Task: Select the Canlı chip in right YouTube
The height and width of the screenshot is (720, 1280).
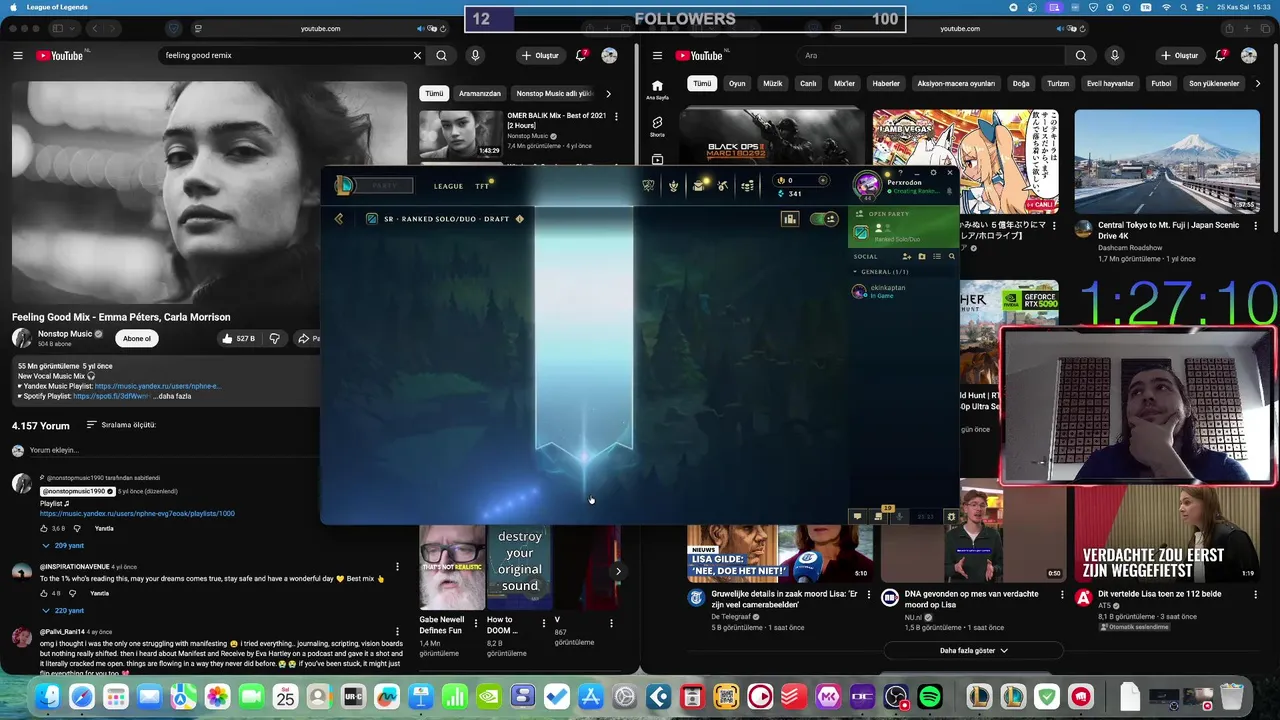Action: point(808,84)
